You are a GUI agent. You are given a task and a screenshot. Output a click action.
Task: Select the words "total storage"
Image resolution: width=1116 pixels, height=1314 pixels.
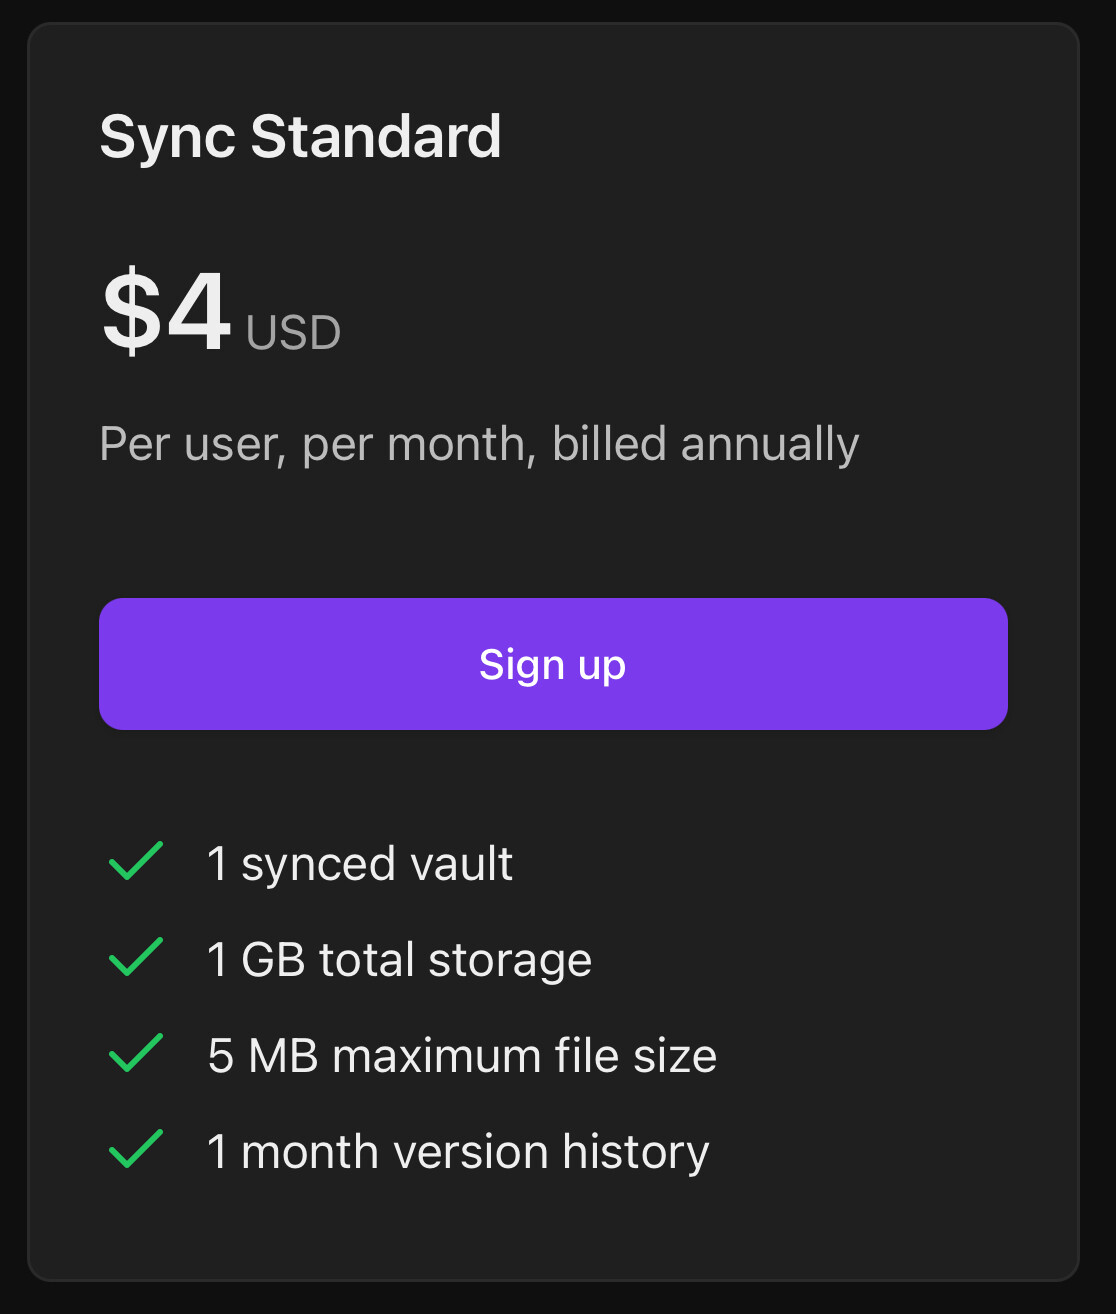point(456,960)
